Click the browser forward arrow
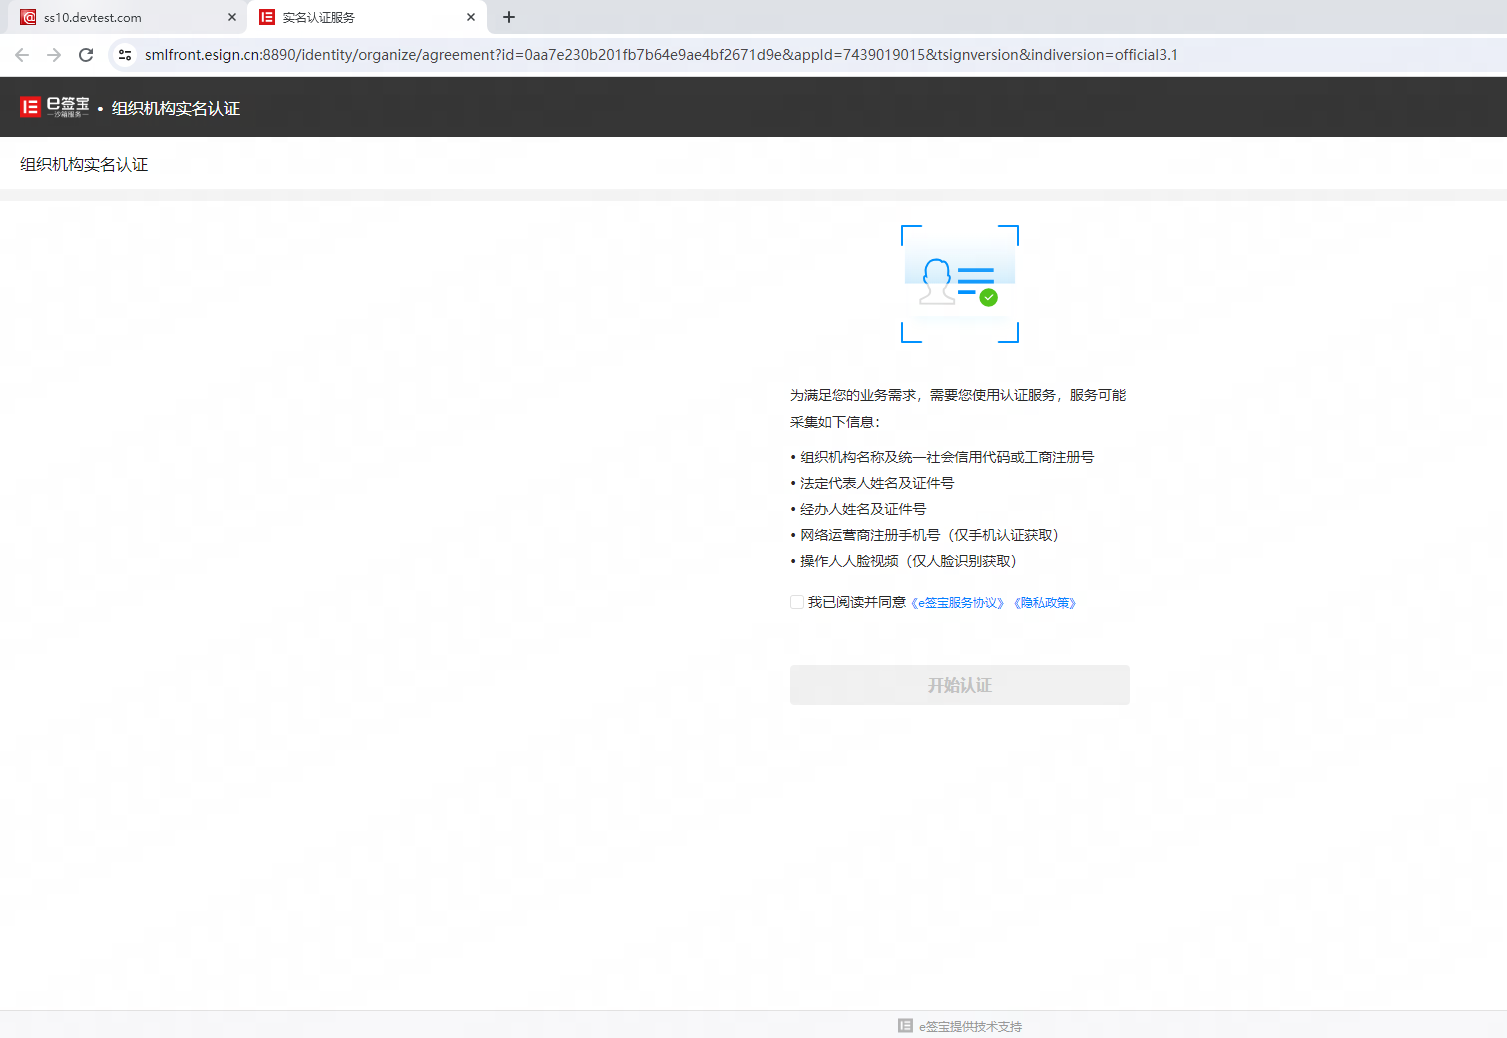This screenshot has width=1507, height=1038. [54, 55]
